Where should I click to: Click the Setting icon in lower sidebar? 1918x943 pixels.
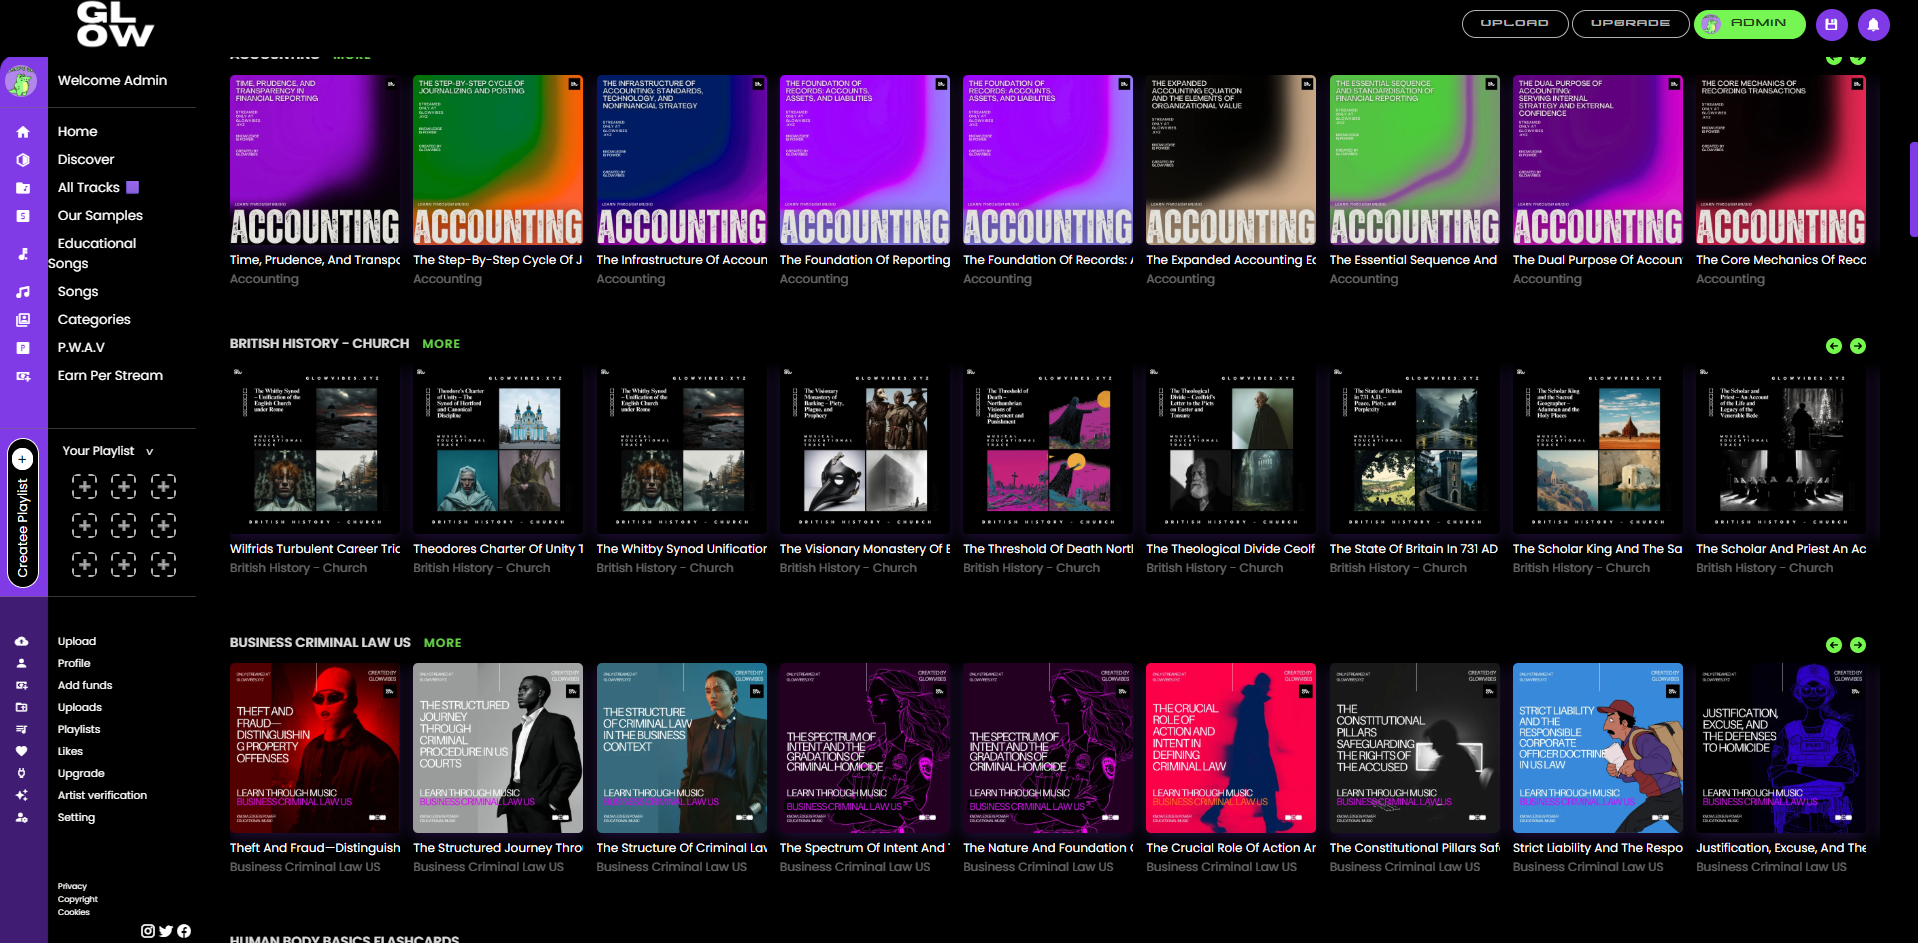(22, 818)
